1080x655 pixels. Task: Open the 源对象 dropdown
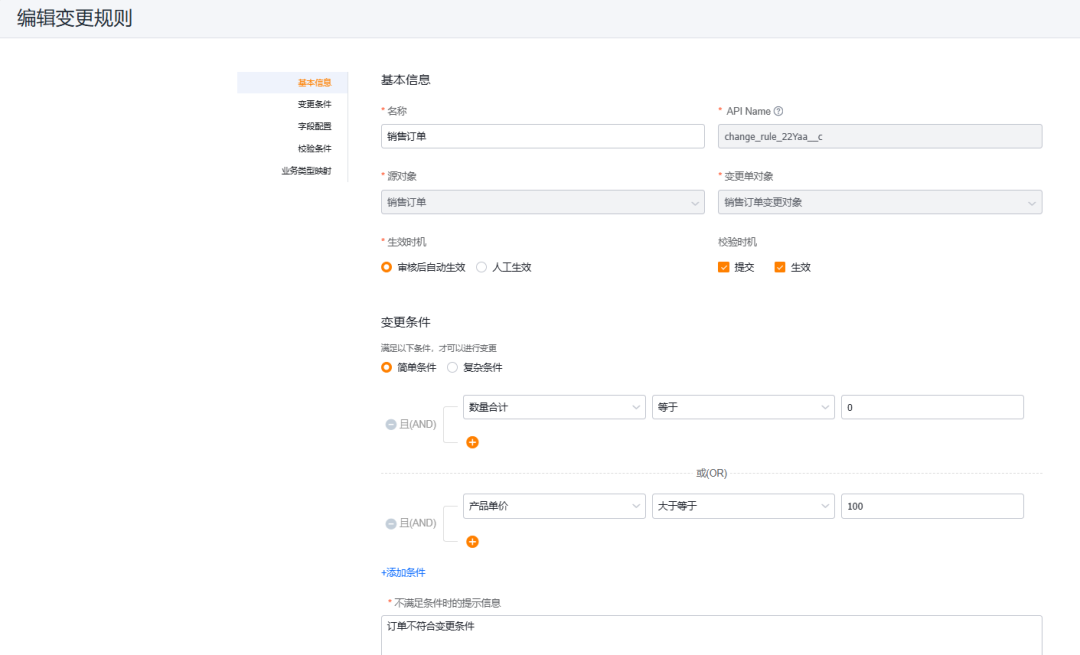543,202
